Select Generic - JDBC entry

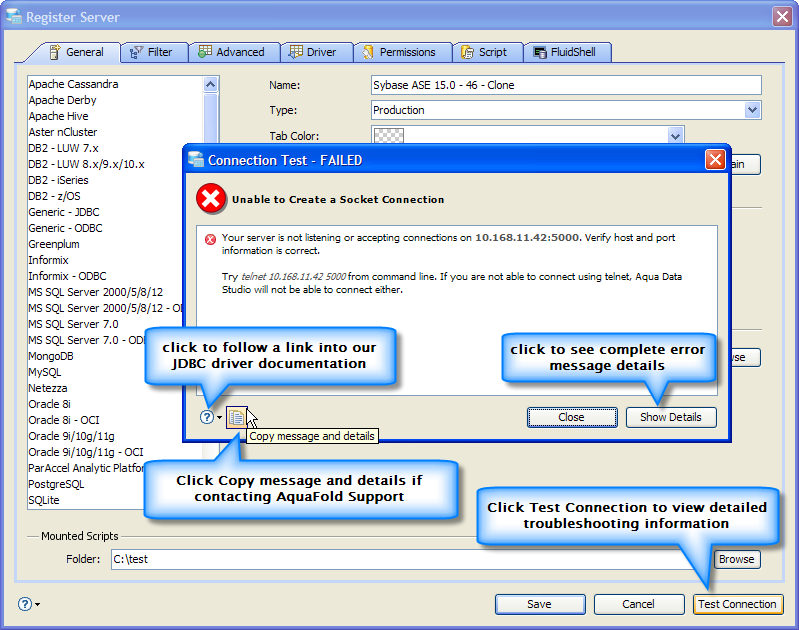click(x=64, y=212)
